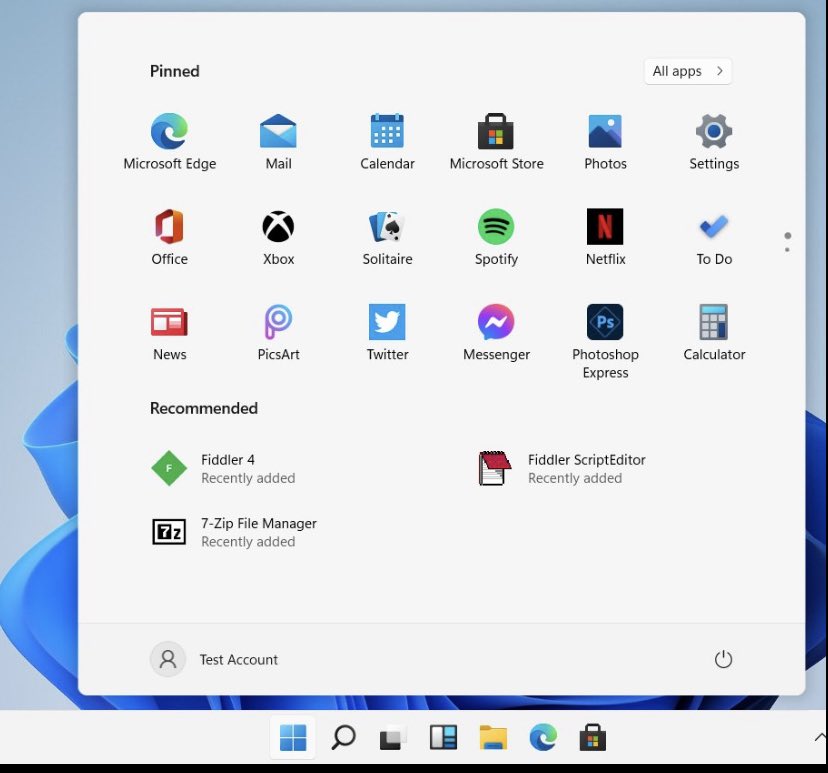The width and height of the screenshot is (828, 773).
Task: Click the All apps button
Action: coord(688,71)
